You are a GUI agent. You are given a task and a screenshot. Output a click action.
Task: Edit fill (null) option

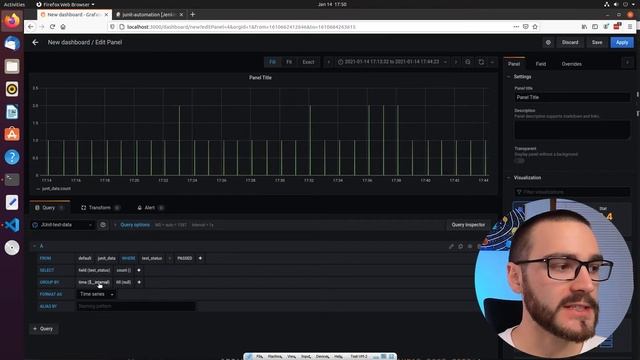pos(124,282)
